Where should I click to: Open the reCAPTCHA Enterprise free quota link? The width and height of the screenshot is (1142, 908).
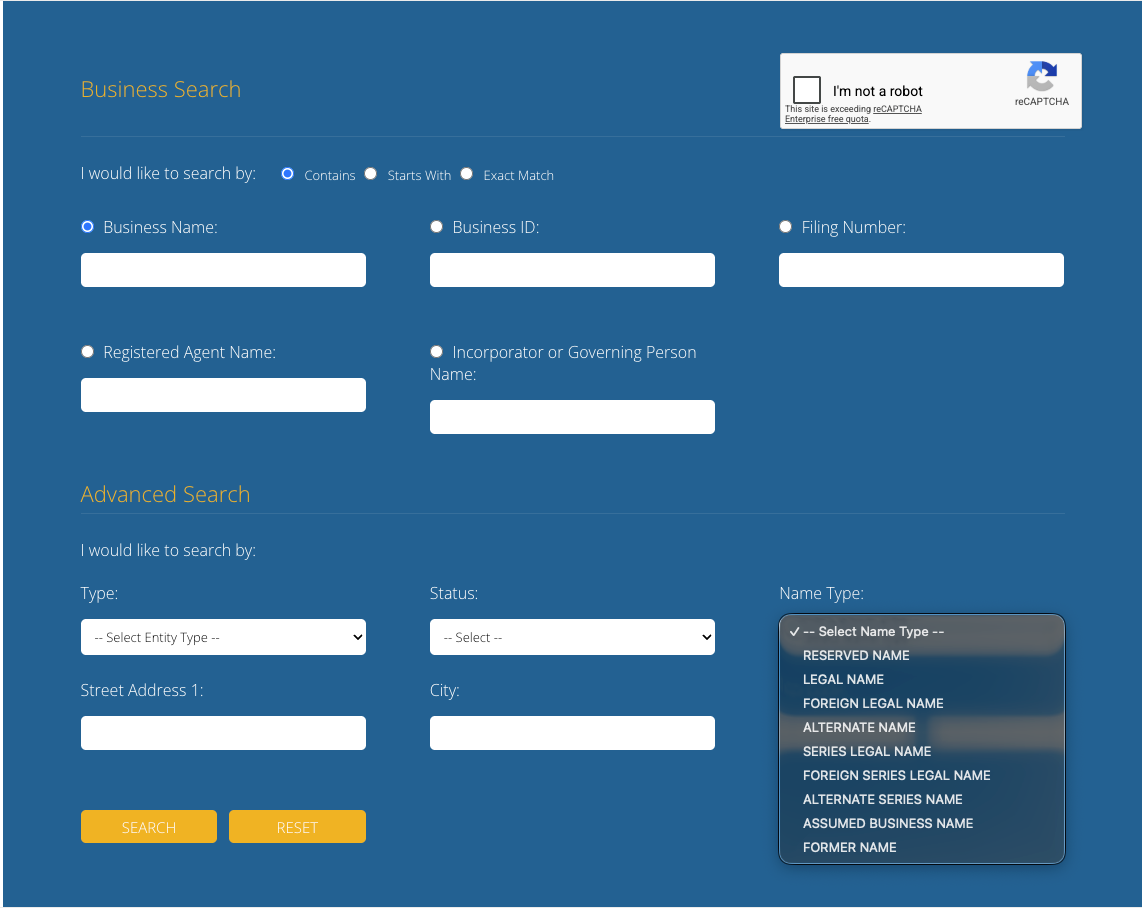tap(853, 114)
